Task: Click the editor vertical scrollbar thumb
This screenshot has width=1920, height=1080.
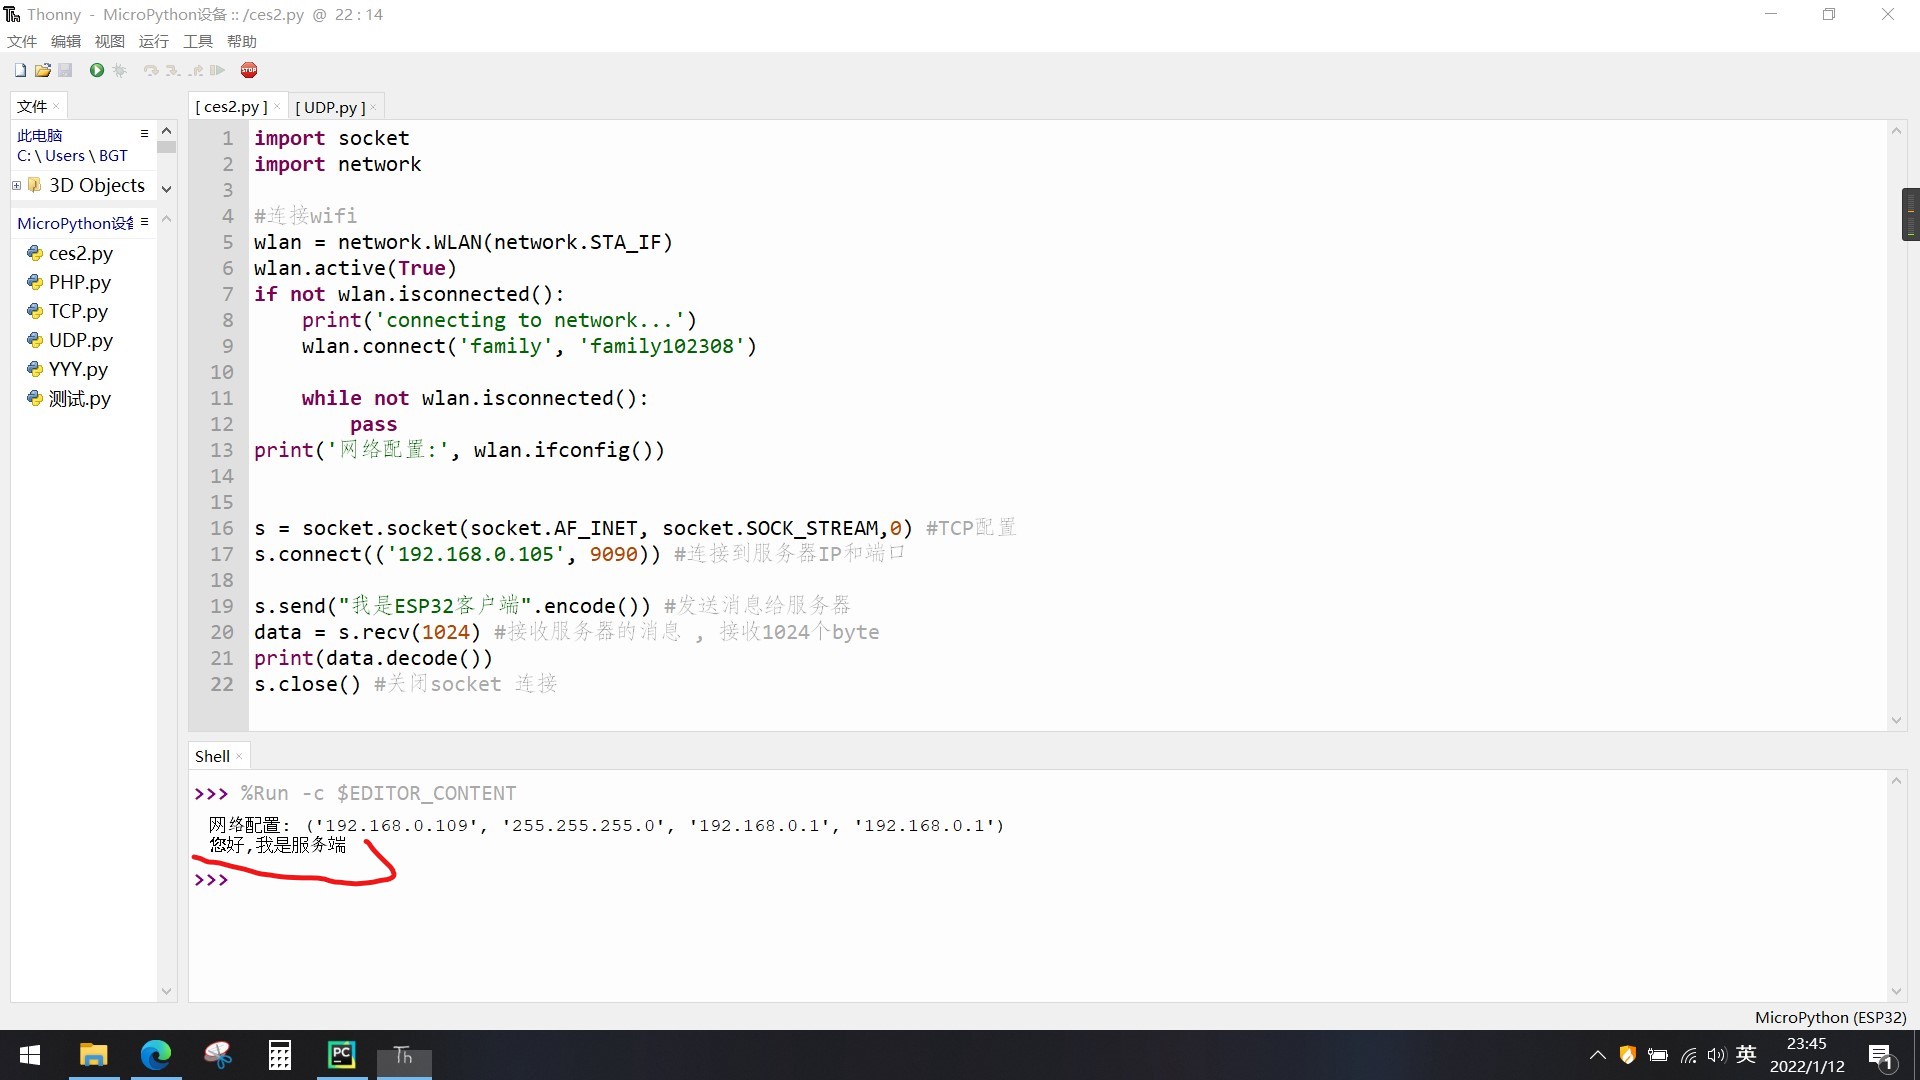Action: [1910, 214]
